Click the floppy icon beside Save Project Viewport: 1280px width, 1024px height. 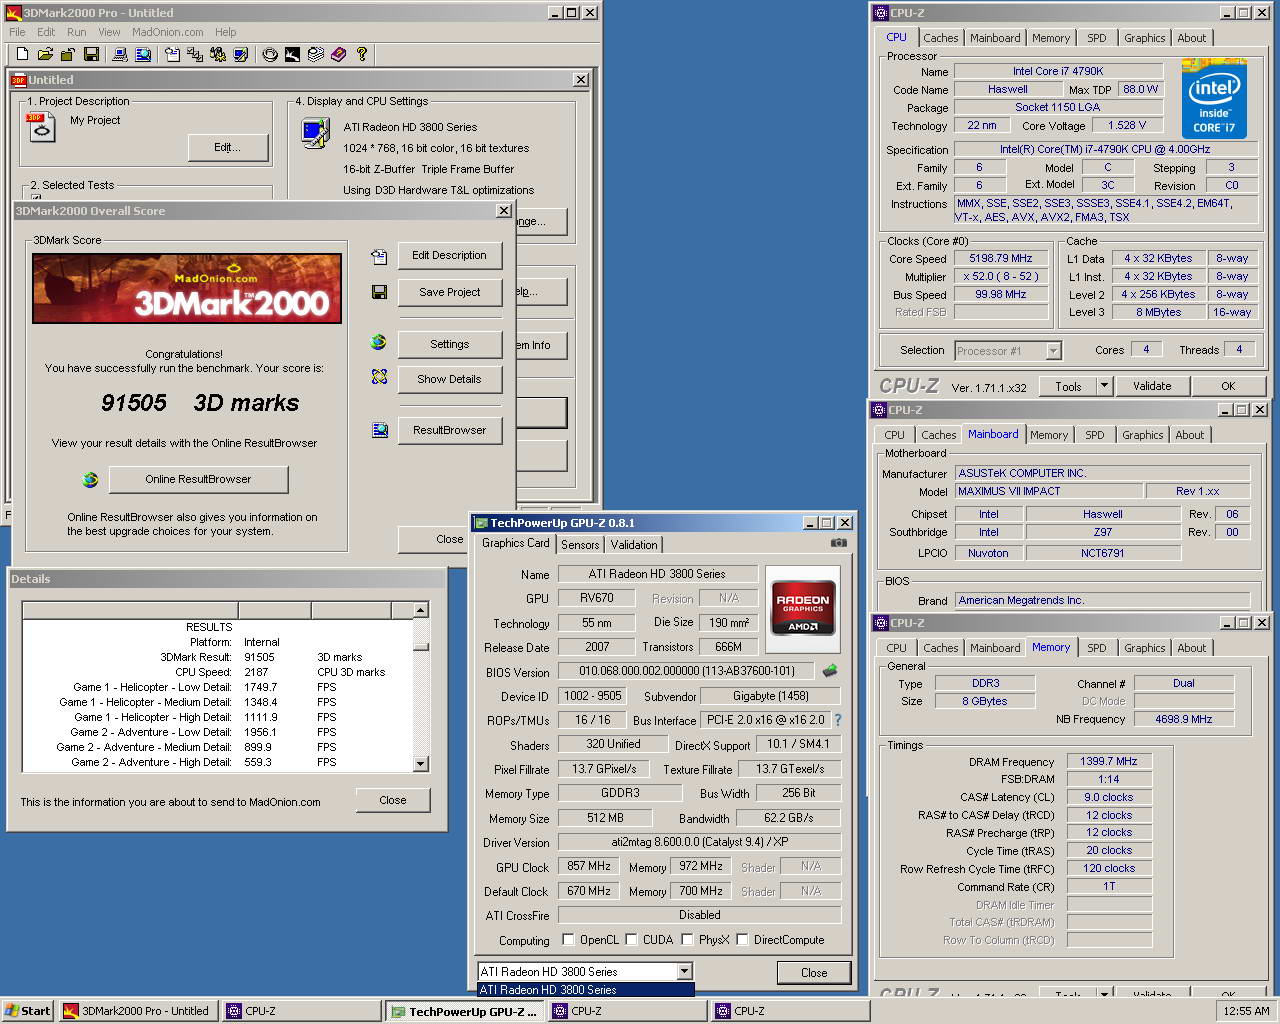(379, 292)
